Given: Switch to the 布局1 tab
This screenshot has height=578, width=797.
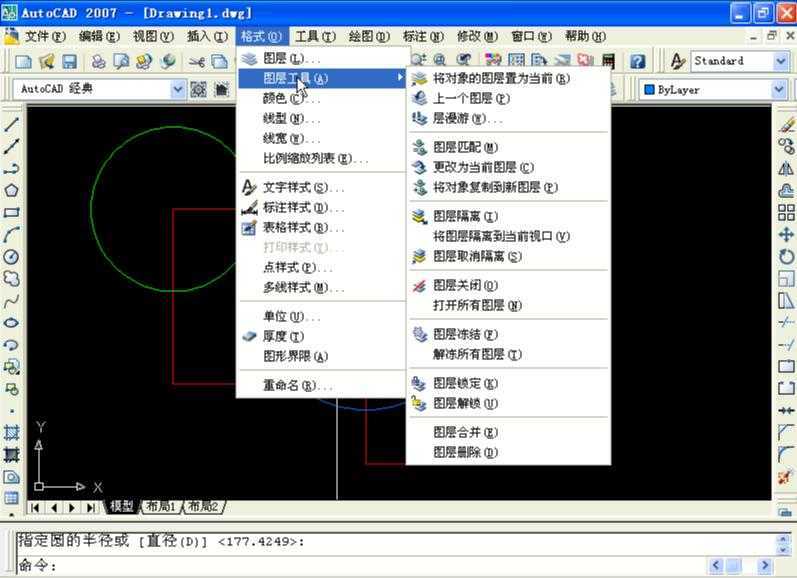Looking at the screenshot, I should pyautogui.click(x=161, y=506).
